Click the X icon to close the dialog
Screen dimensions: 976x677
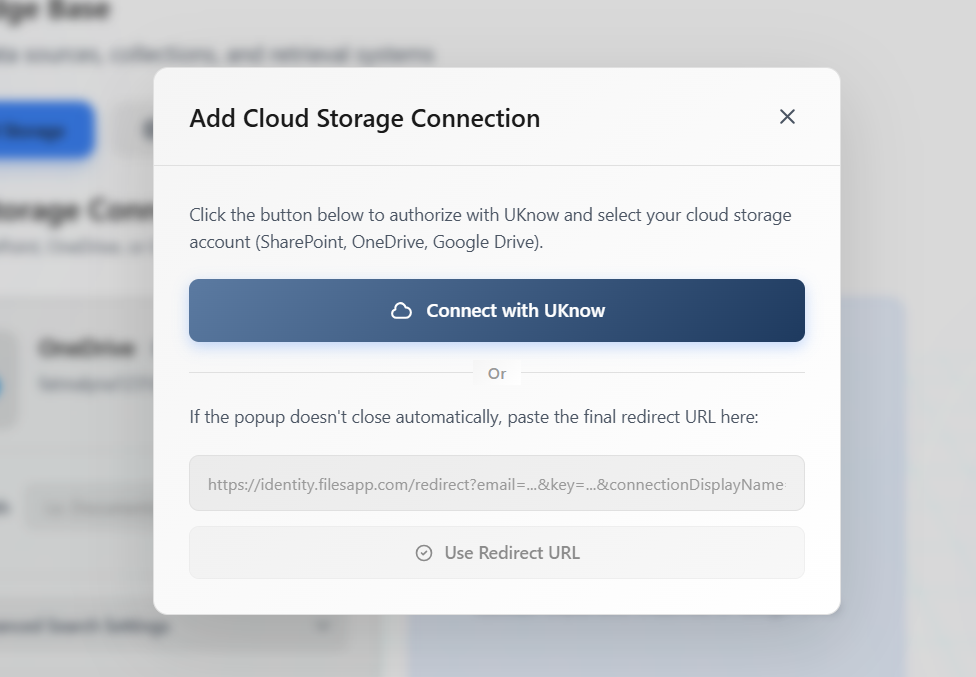pos(787,117)
